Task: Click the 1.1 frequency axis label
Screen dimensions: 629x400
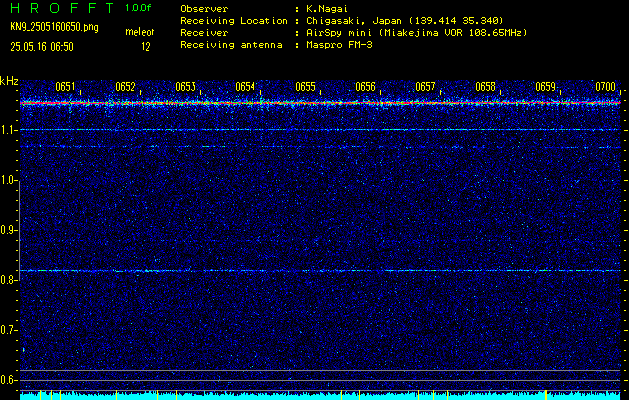Action: pyautogui.click(x=8, y=130)
